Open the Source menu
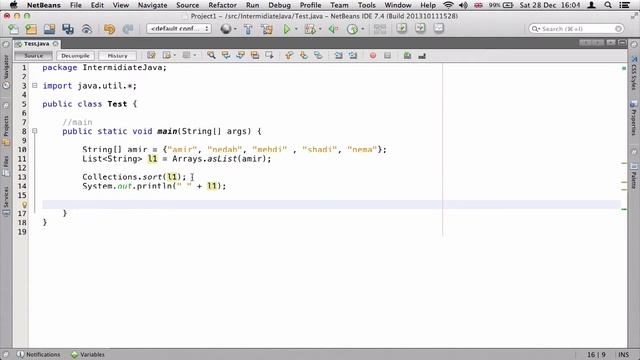Screen dimensions: 640x360 (187, 5)
